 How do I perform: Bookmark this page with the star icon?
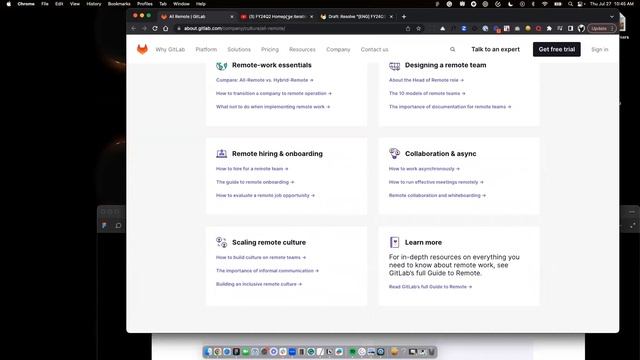(x=418, y=29)
